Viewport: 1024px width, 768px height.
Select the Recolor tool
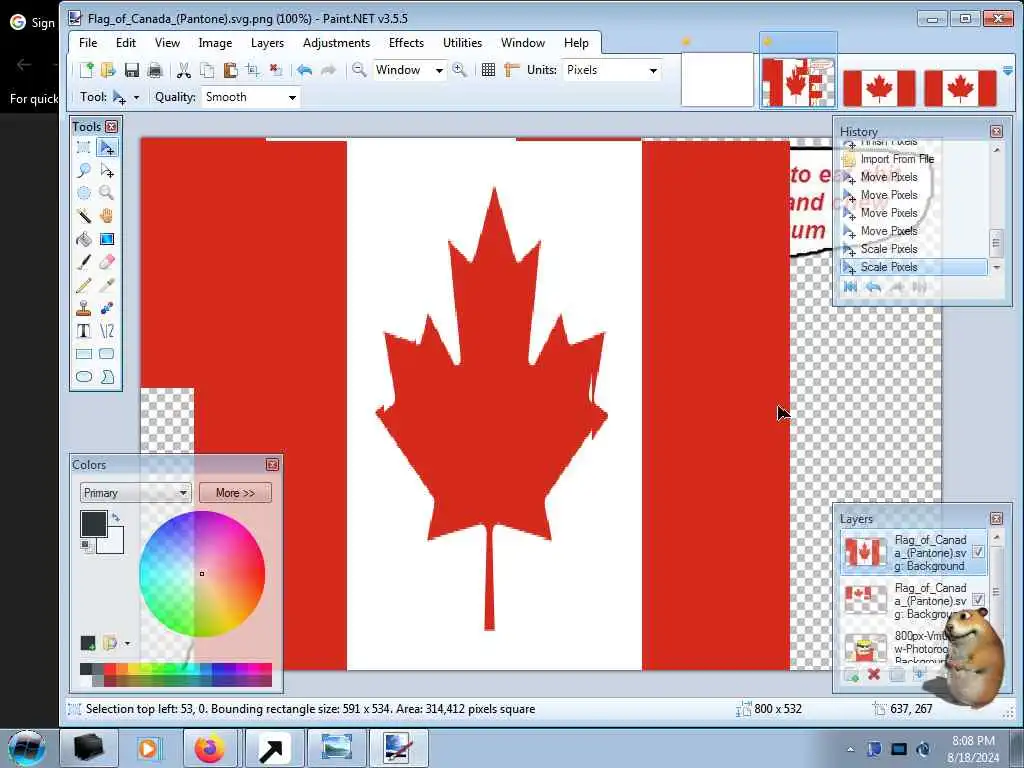coord(107,308)
